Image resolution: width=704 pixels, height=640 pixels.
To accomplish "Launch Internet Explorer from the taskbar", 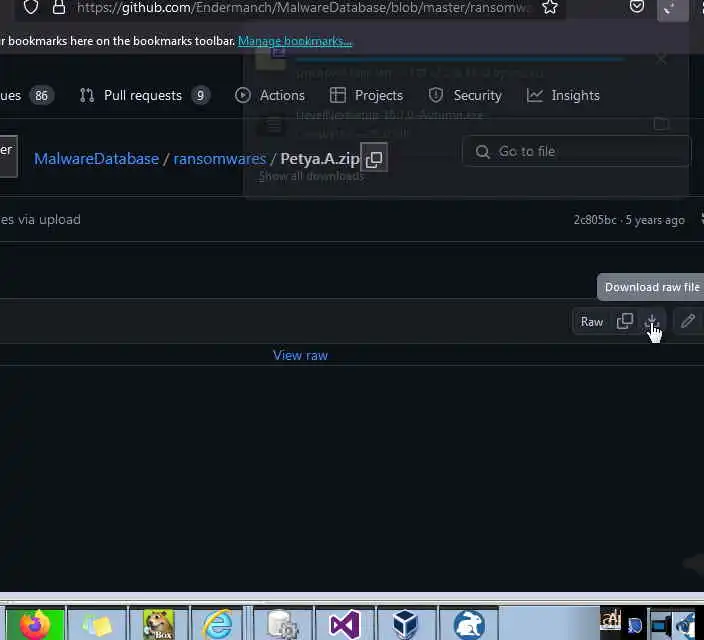I will pos(218,625).
